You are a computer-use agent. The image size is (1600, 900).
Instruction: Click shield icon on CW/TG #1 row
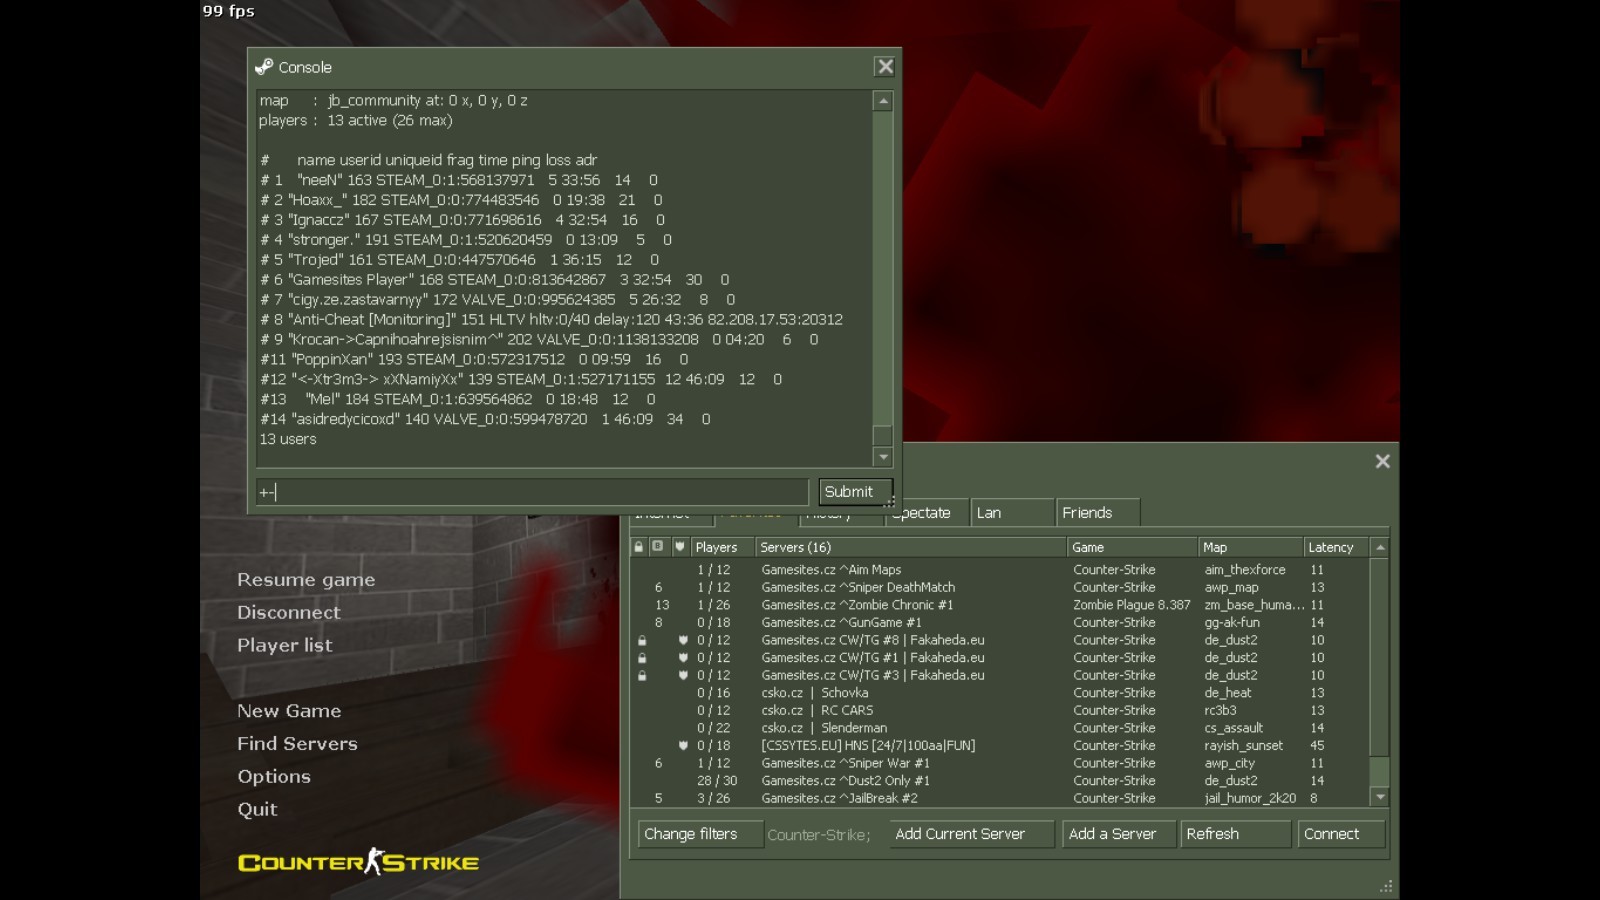[683, 658]
